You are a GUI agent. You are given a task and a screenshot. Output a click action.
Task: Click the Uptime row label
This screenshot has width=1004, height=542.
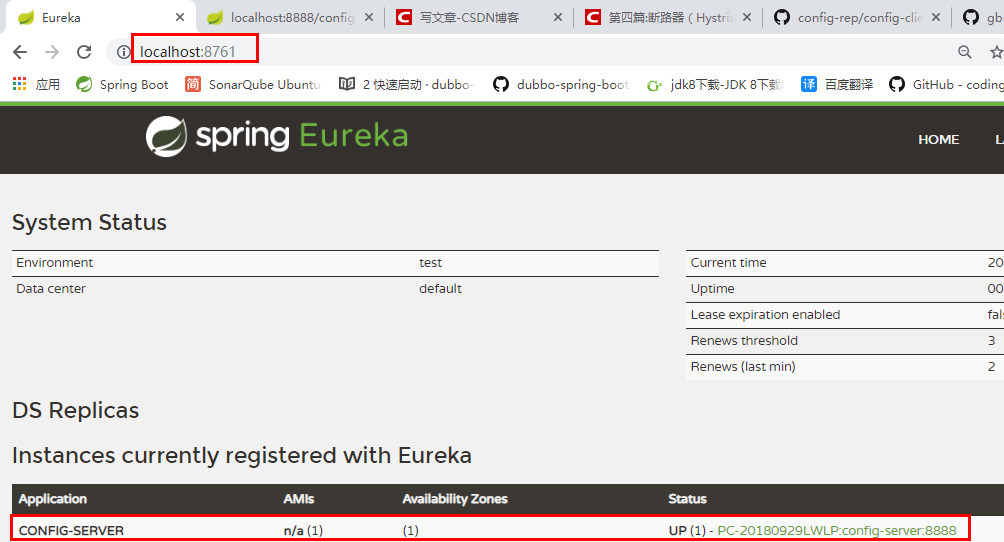coord(712,289)
